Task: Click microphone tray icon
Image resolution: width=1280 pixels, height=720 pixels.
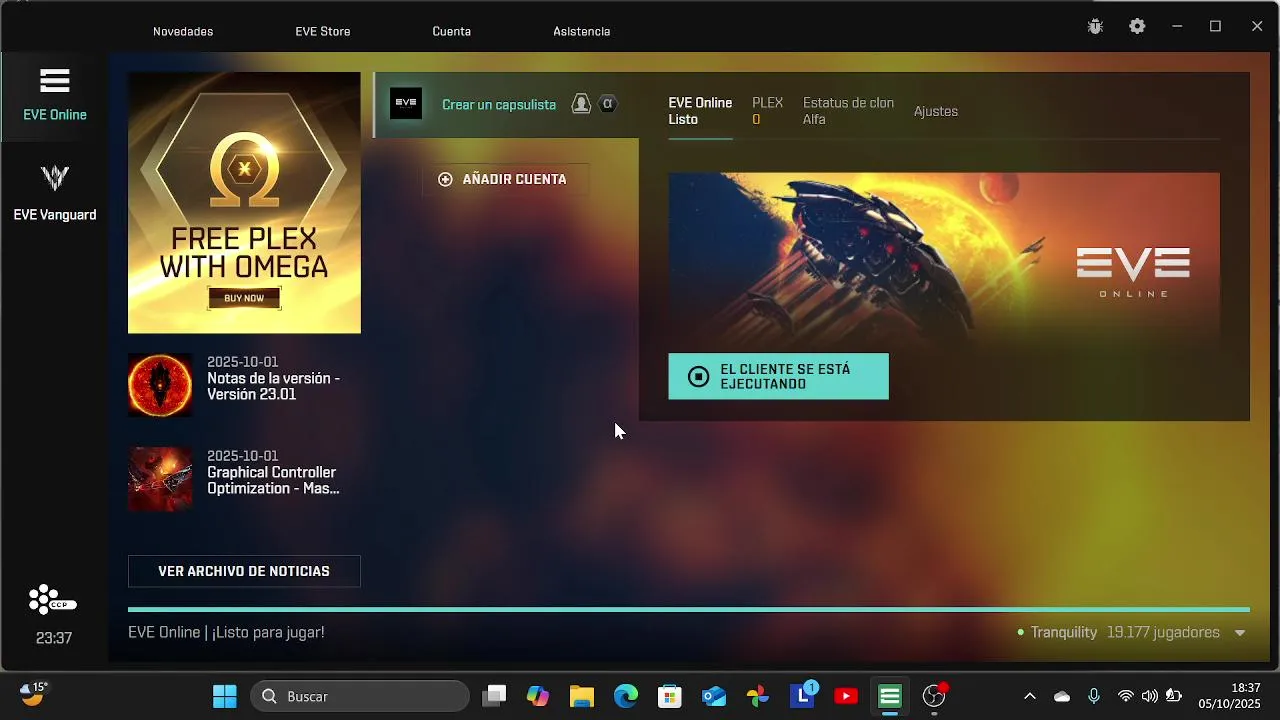Action: click(x=1094, y=696)
